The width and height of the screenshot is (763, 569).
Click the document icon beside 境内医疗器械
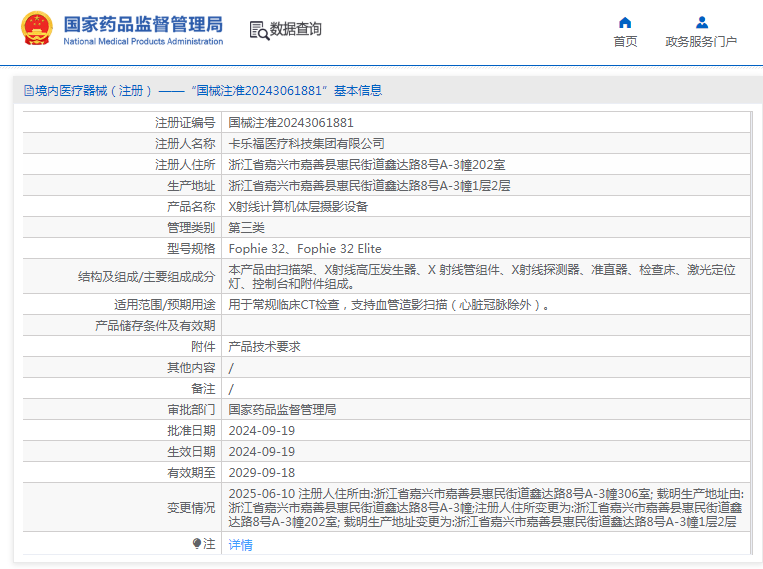pos(29,91)
